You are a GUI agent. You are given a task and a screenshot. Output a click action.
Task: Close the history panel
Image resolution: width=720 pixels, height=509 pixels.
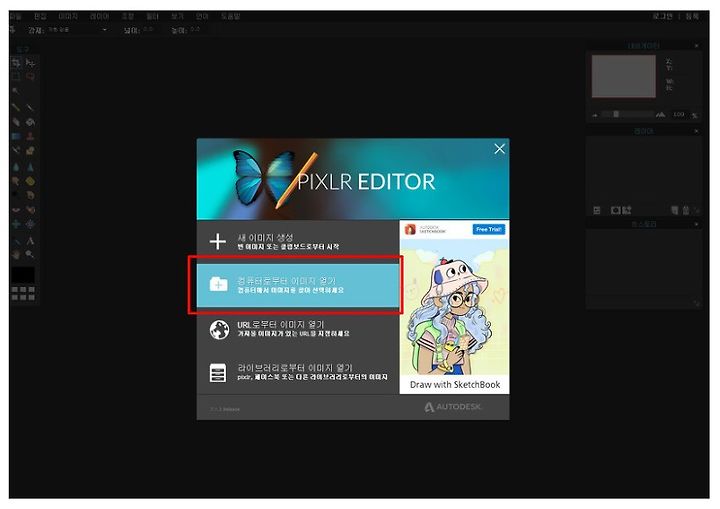(x=696, y=224)
